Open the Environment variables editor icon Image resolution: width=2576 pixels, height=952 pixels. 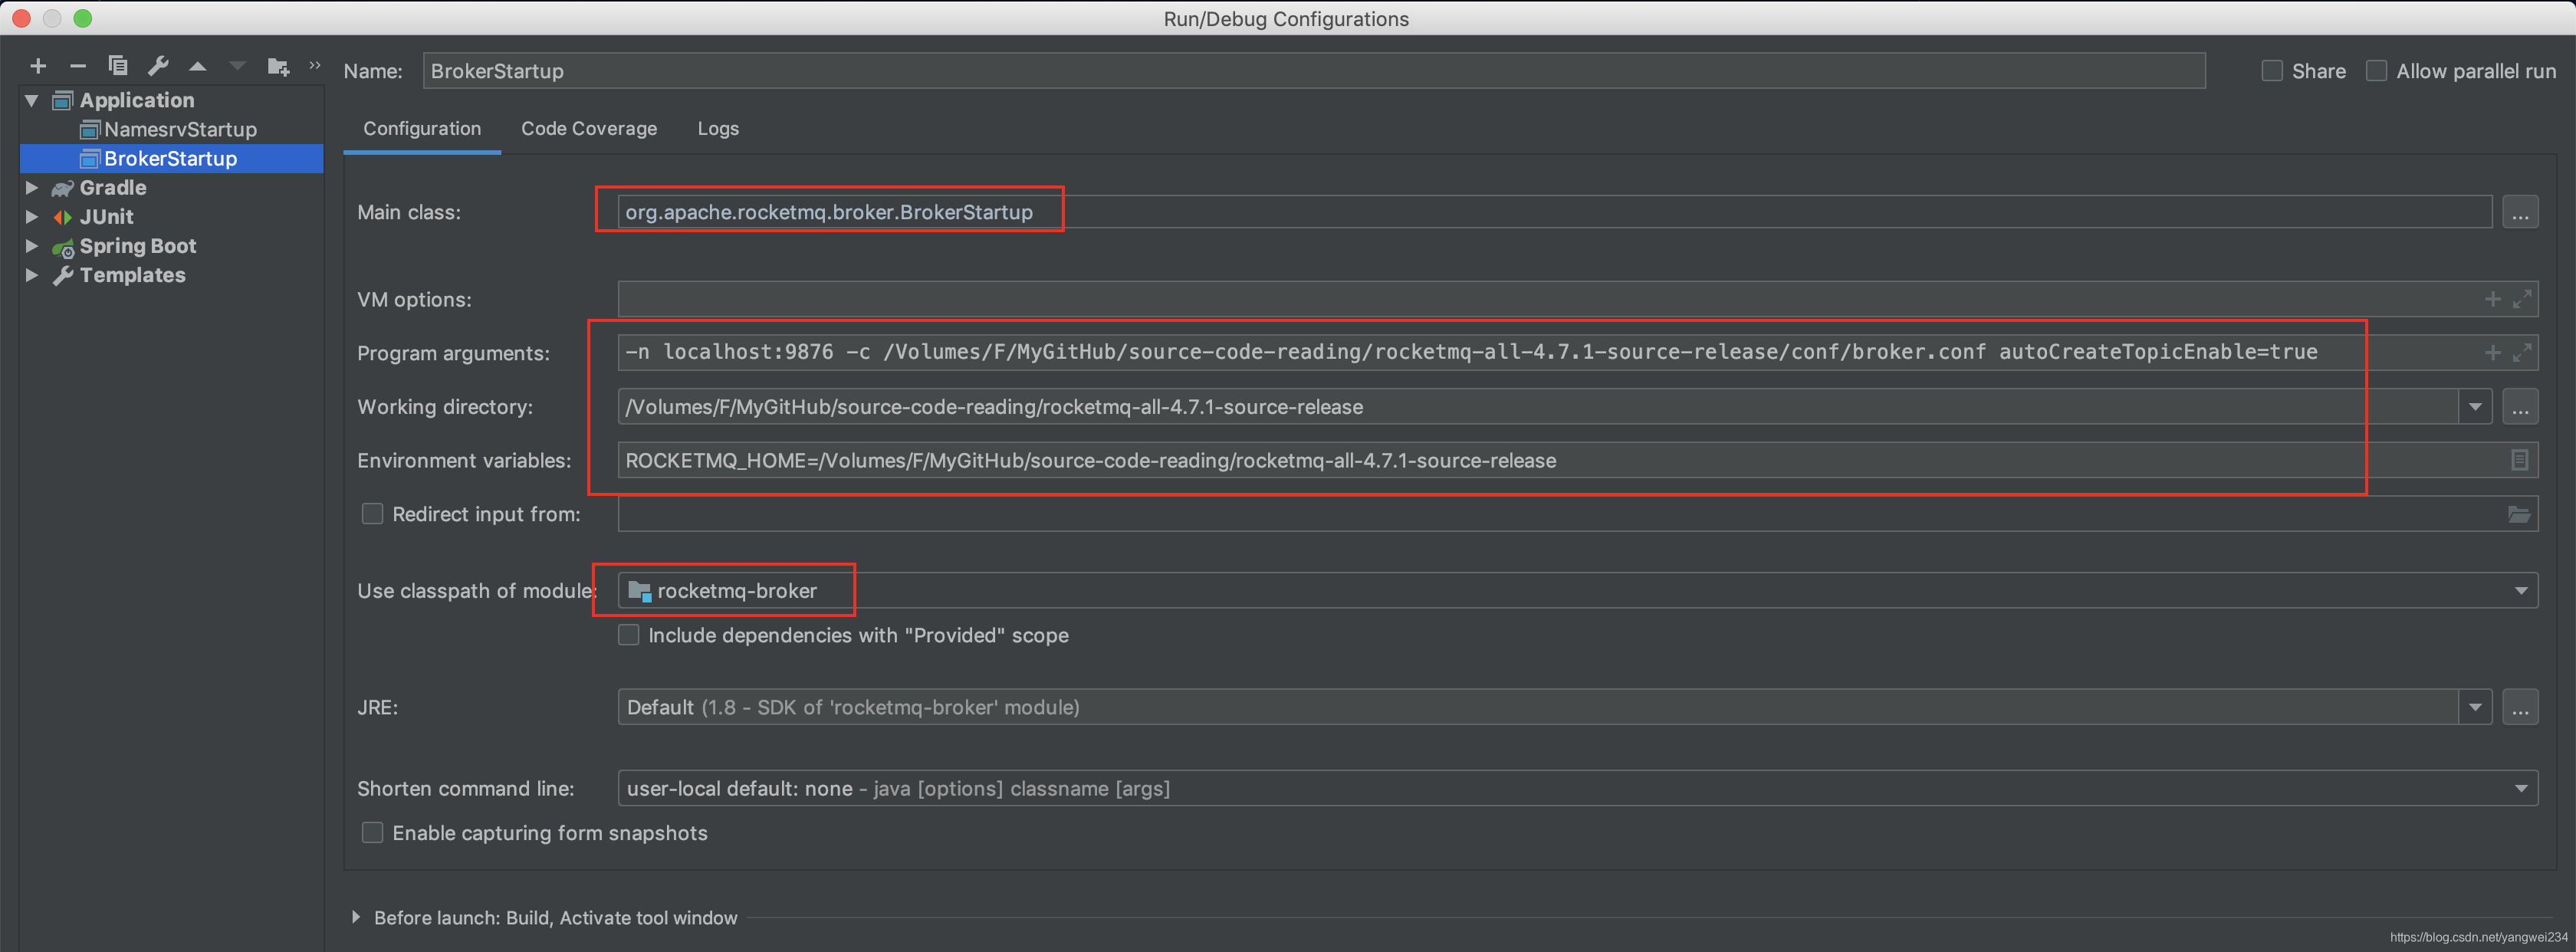[2519, 460]
